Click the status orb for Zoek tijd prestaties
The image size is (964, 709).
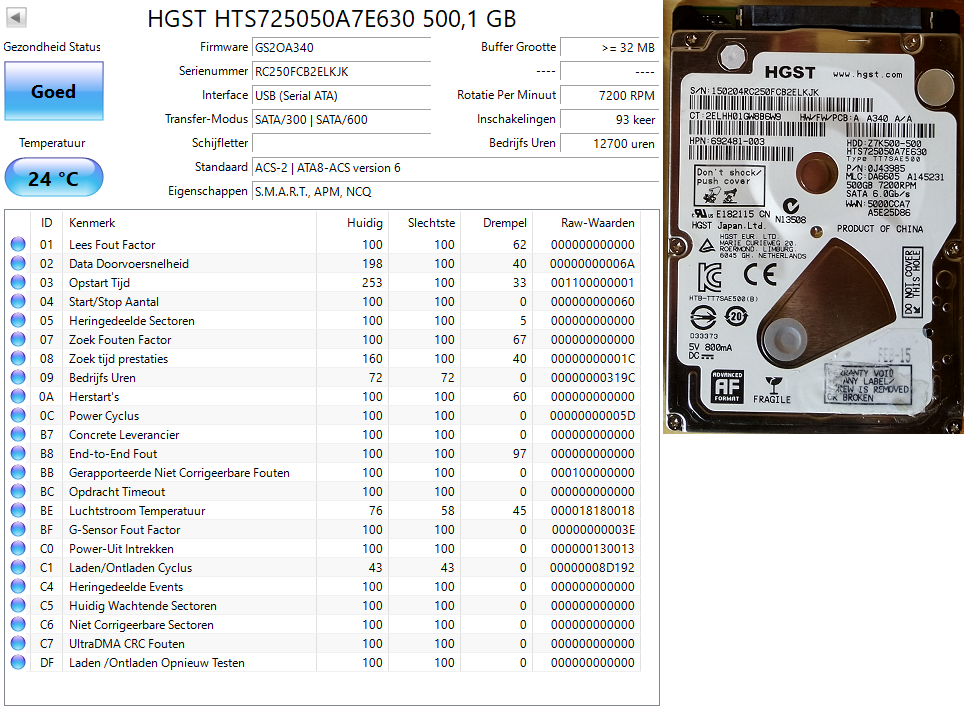tap(18, 358)
